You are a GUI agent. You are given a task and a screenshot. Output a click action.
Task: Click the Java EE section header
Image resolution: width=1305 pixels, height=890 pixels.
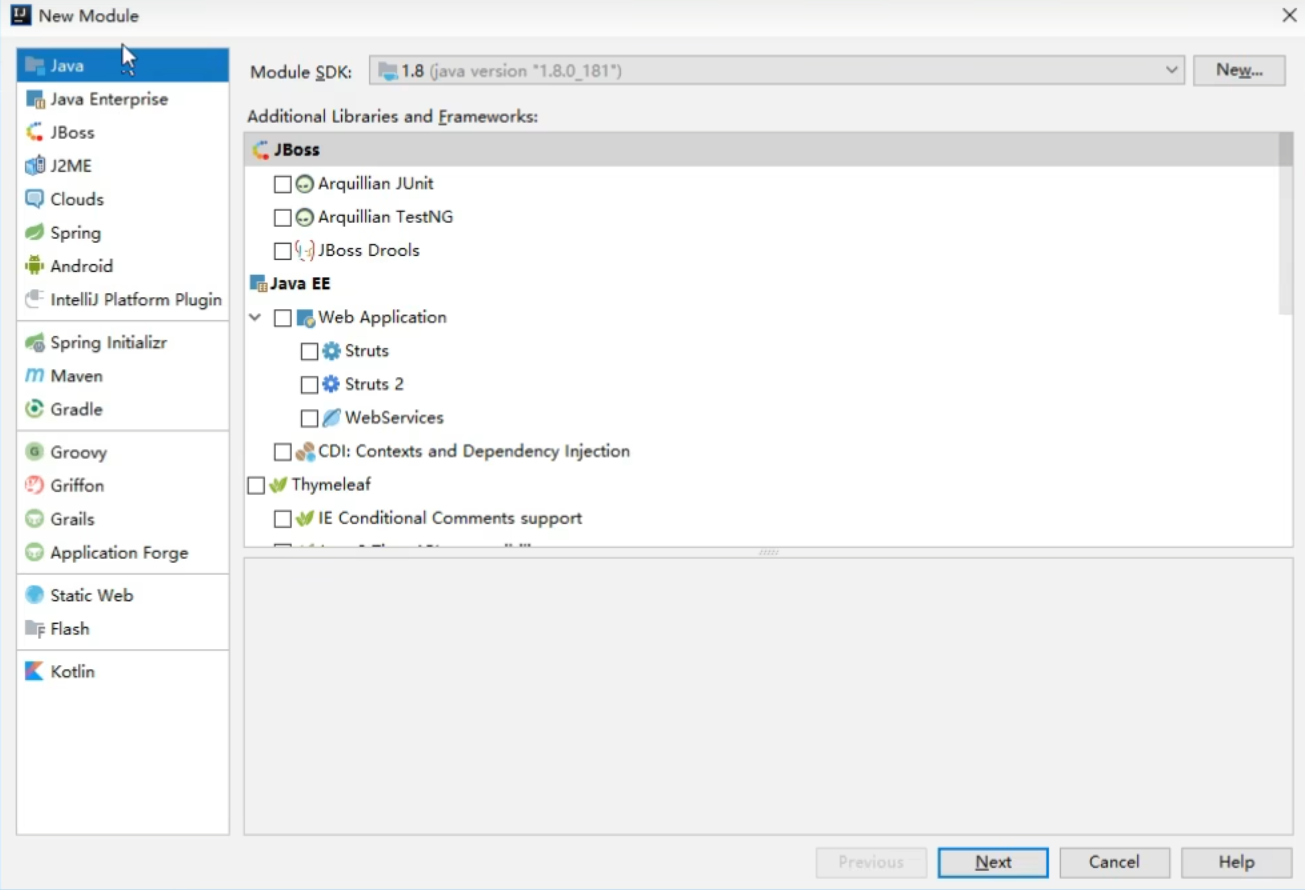pos(761,284)
